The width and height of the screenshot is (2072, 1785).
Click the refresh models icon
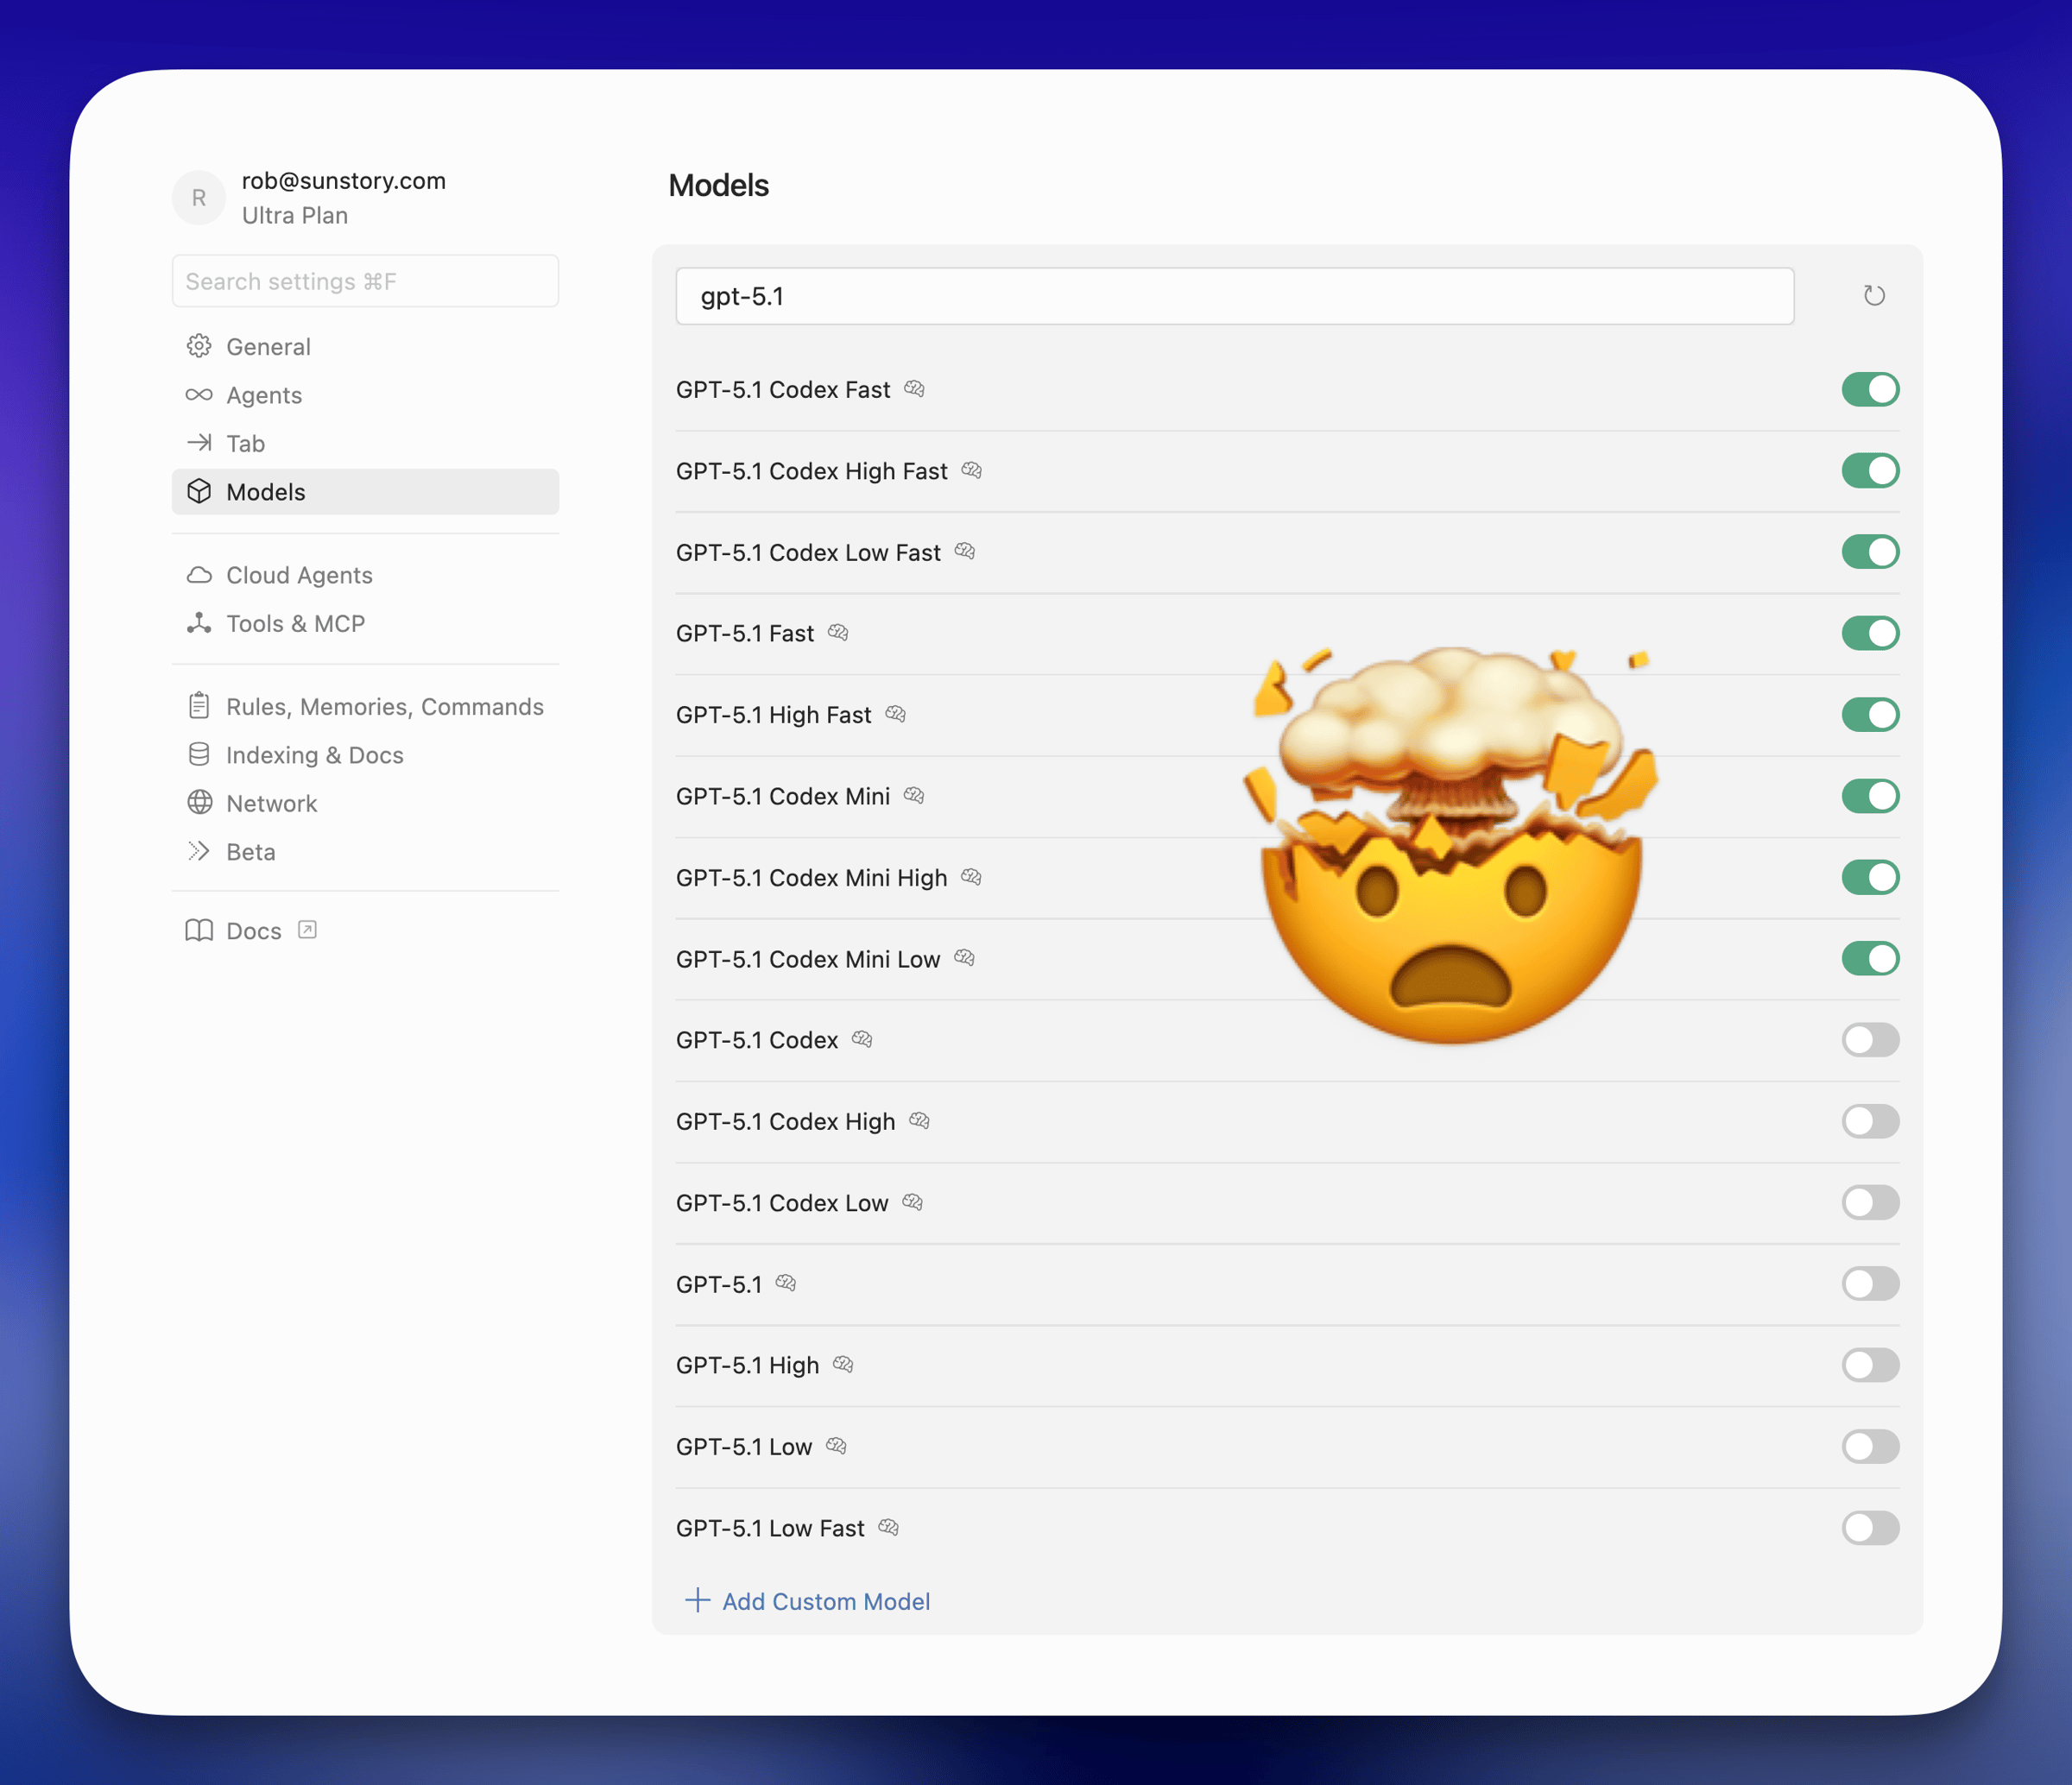coord(1874,296)
